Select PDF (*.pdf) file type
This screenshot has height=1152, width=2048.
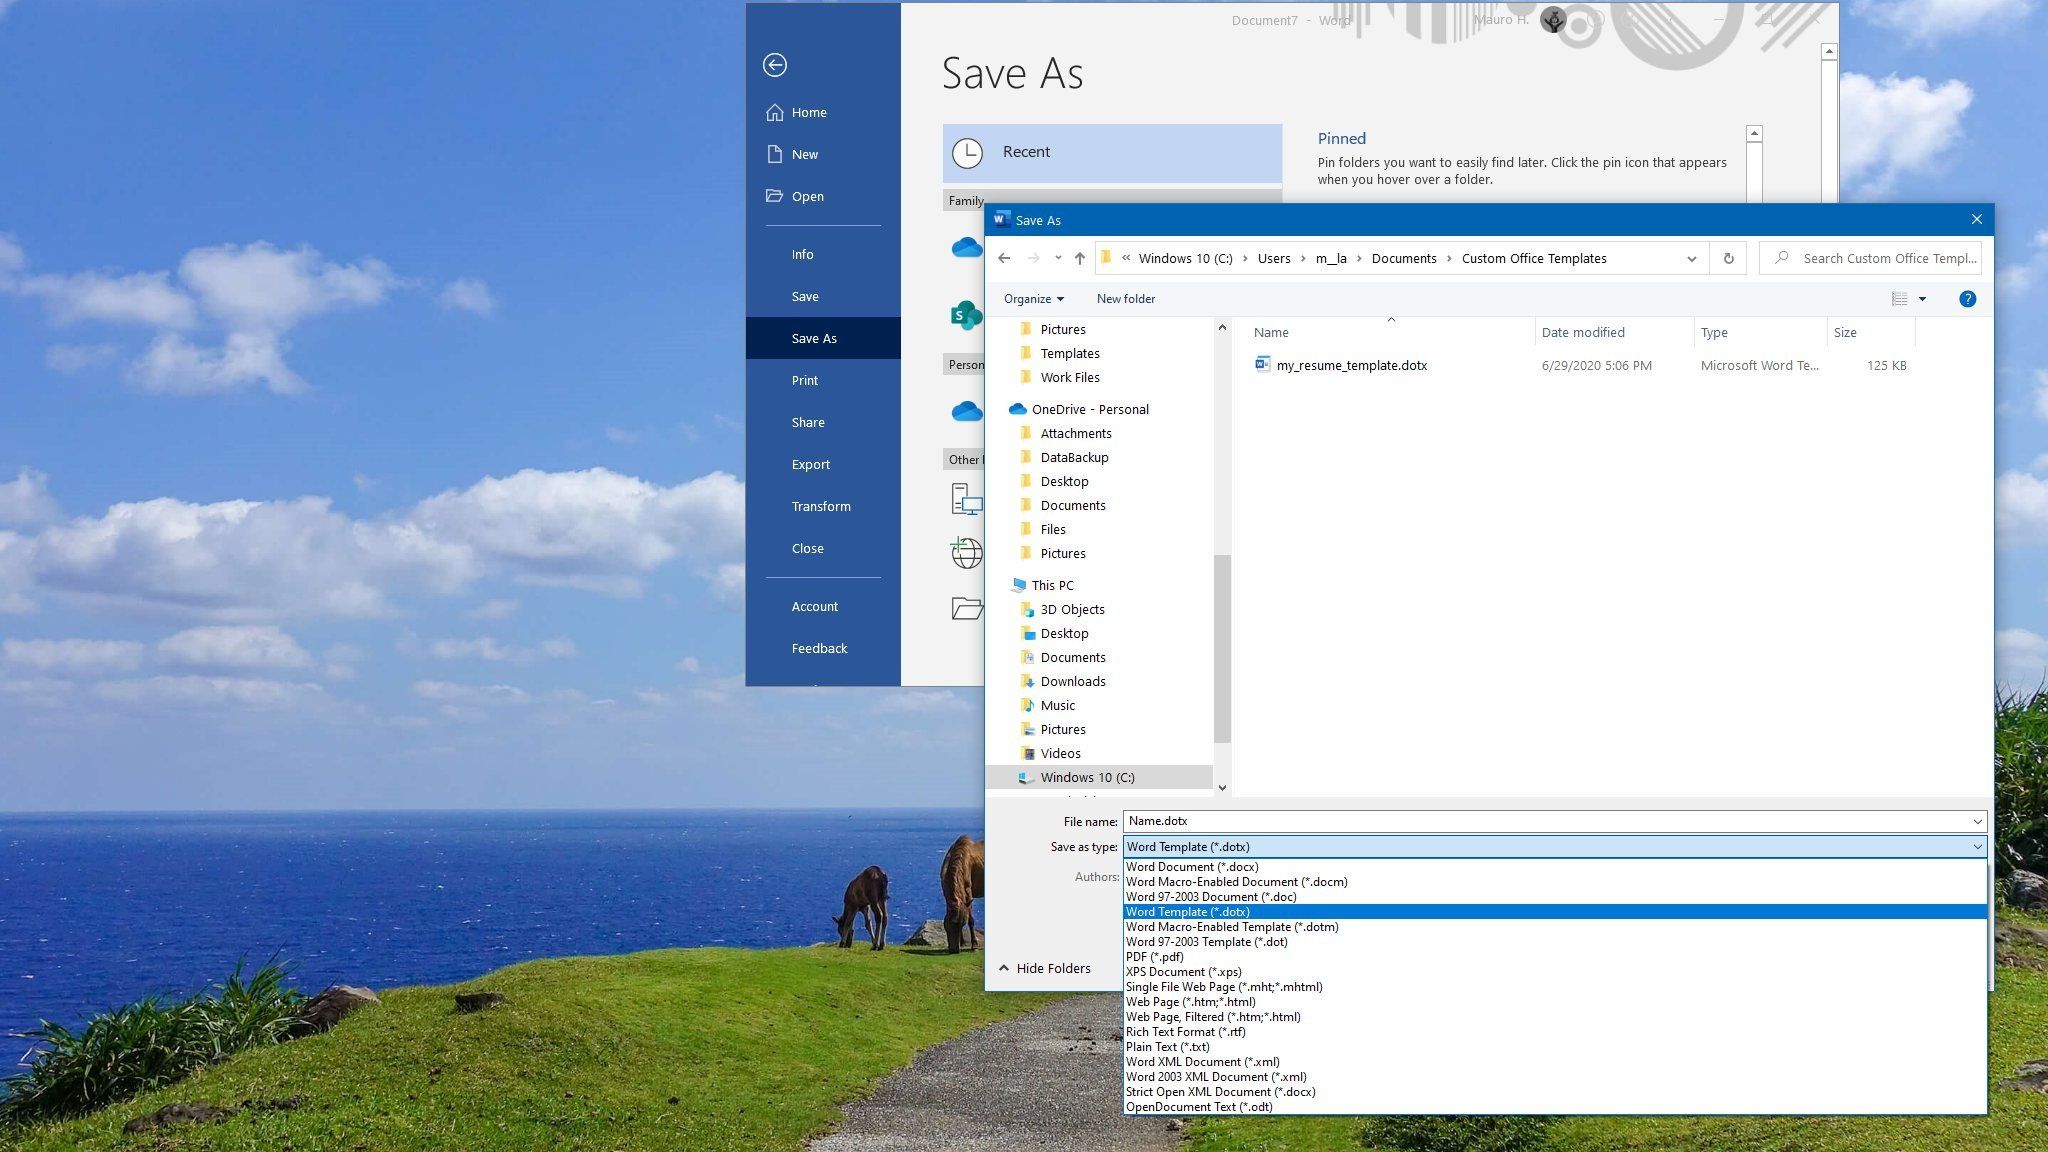[1555, 957]
